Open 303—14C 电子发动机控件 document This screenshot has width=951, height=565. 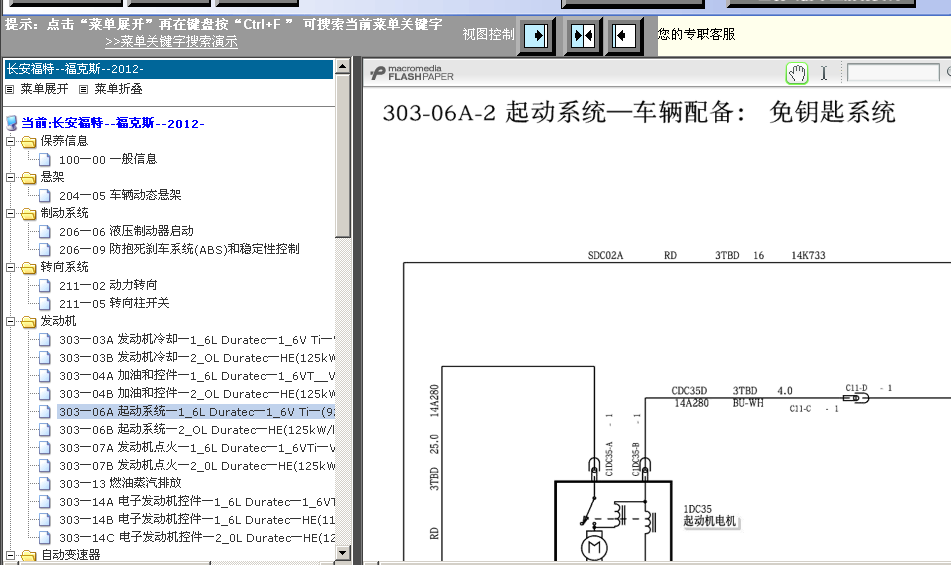pyautogui.click(x=197, y=537)
